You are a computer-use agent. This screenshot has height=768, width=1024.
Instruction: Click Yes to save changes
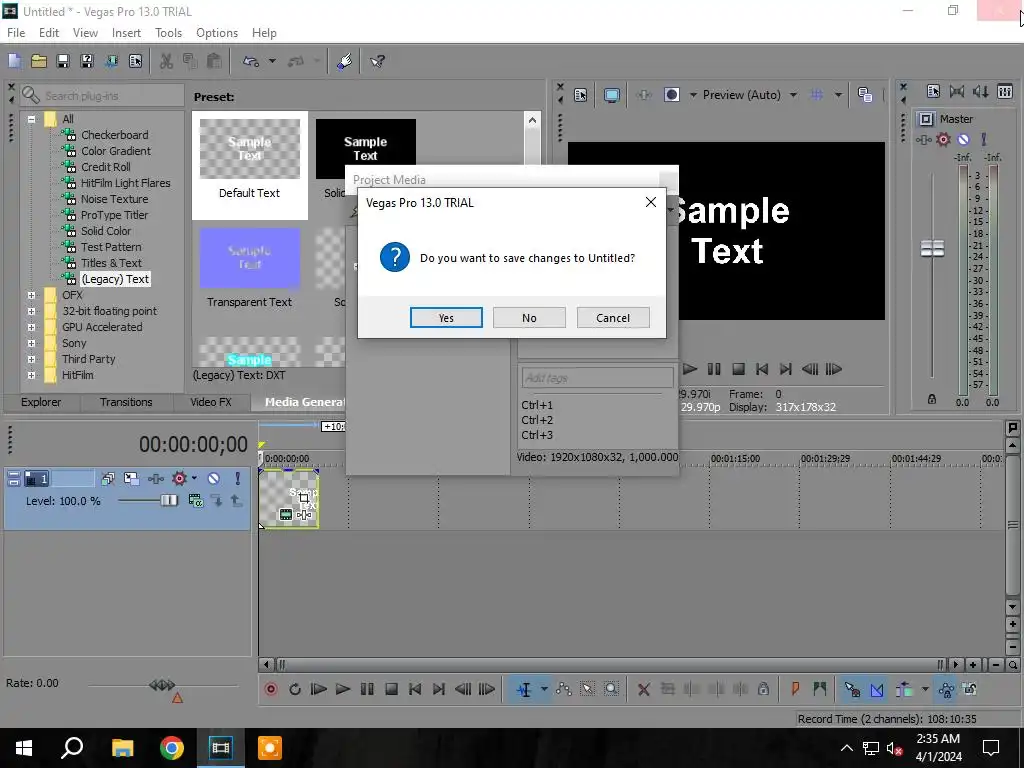pyautogui.click(x=446, y=318)
